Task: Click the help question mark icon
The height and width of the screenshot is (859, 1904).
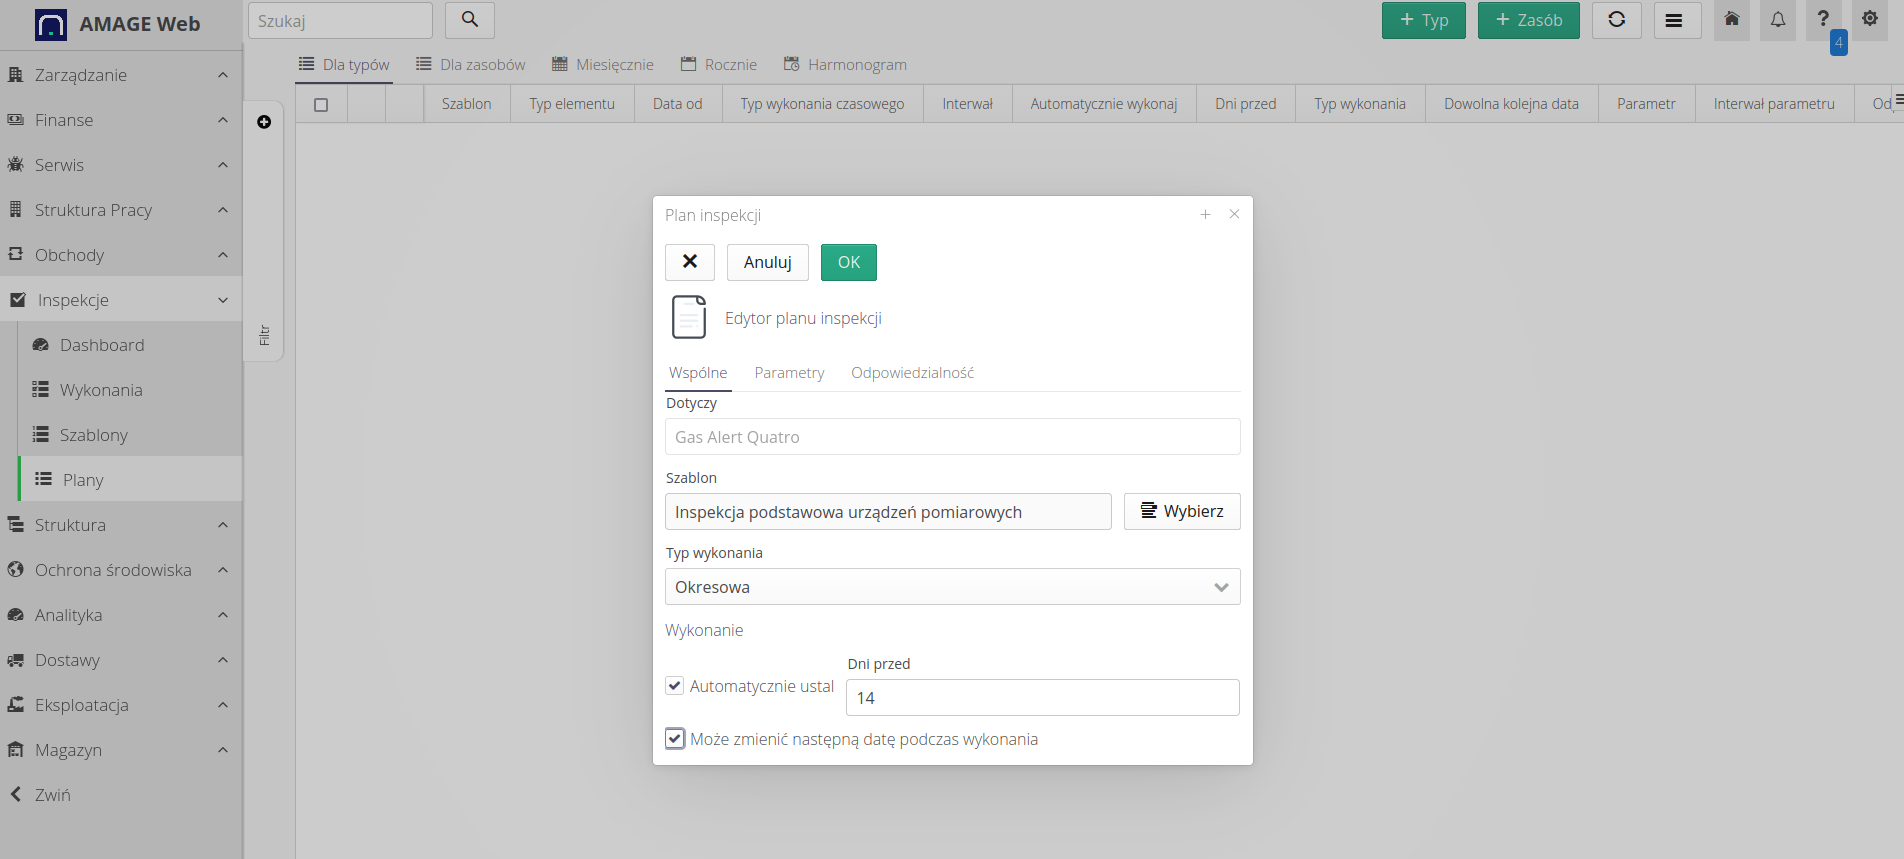Action: tap(1823, 19)
